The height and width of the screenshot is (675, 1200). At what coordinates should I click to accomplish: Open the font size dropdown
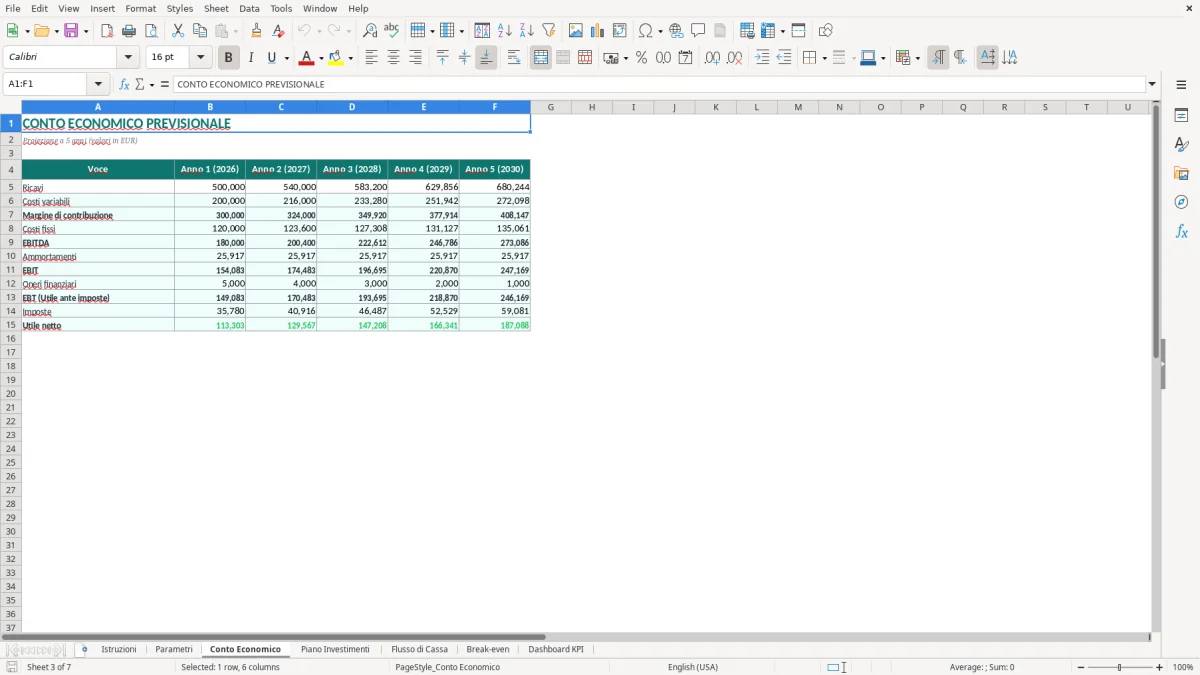(x=200, y=58)
